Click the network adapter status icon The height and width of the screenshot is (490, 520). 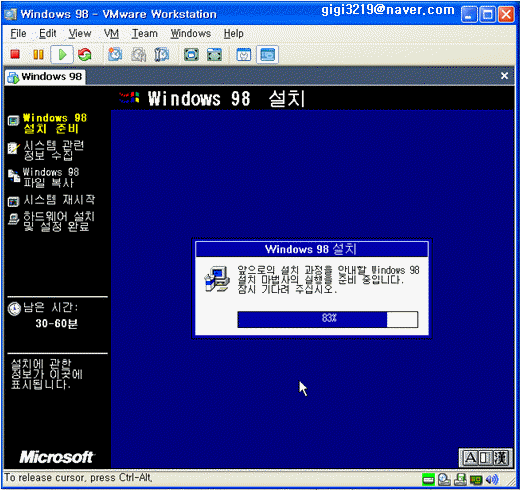476,480
